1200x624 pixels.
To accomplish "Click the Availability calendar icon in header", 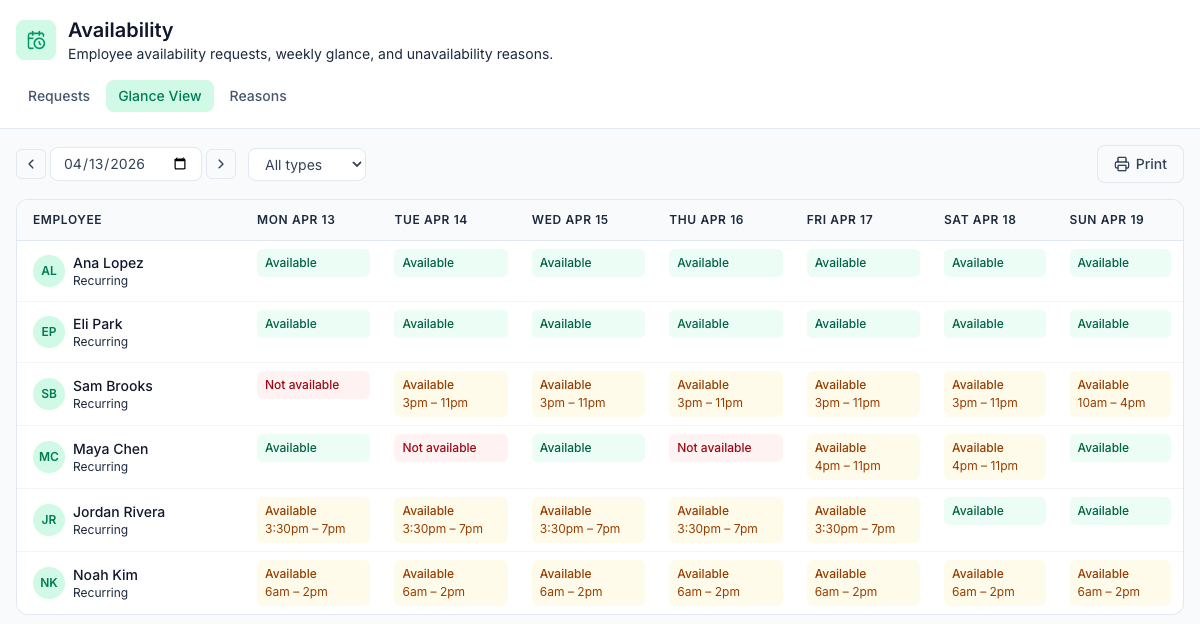I will pos(36,40).
